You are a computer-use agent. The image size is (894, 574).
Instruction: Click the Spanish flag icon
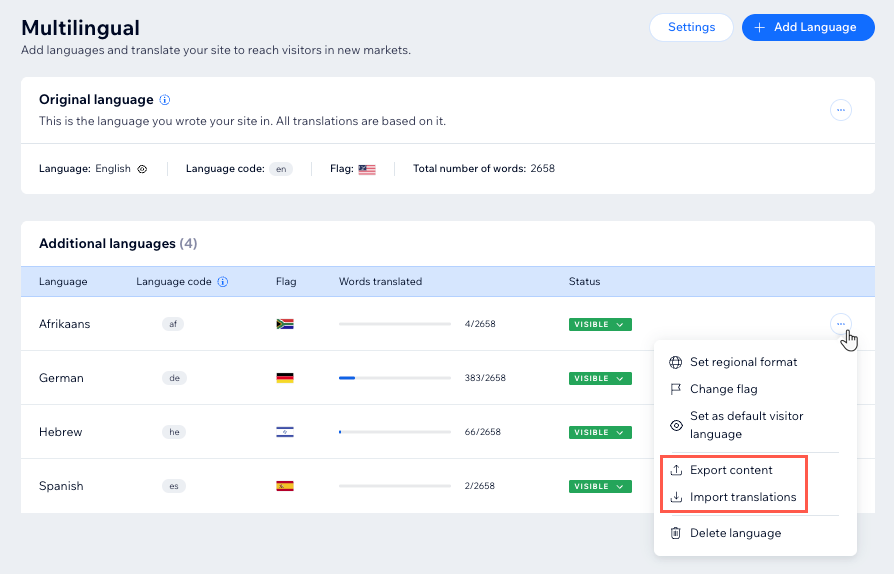(285, 486)
